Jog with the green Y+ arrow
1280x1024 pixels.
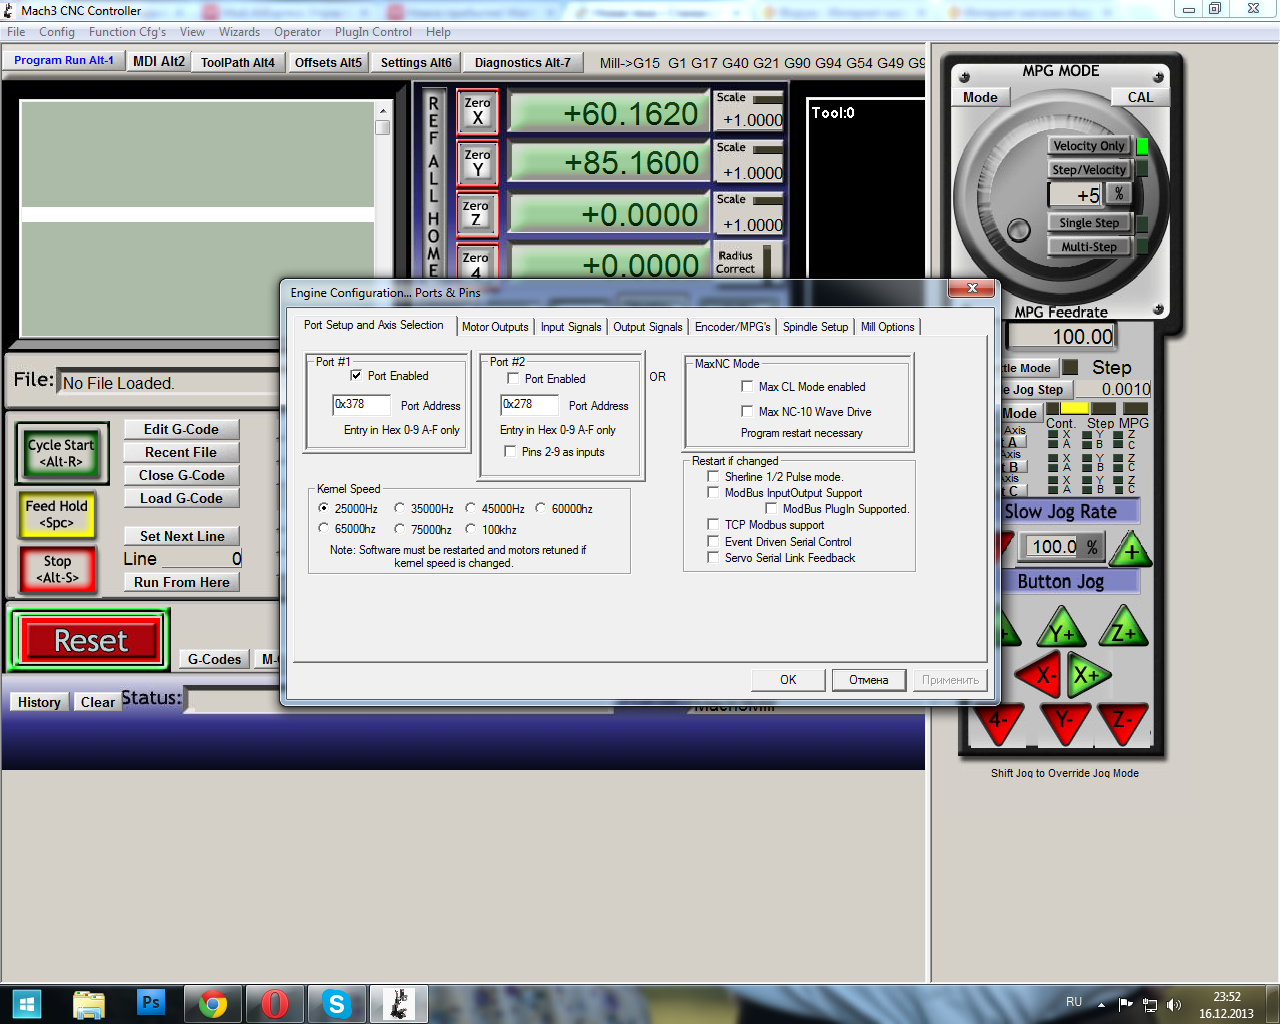click(x=1062, y=630)
